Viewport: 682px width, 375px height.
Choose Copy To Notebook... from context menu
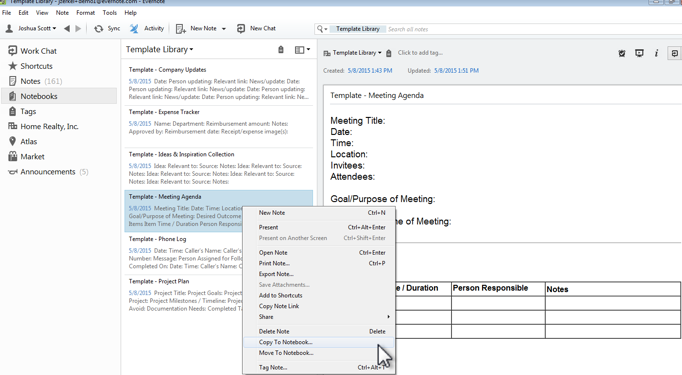[319, 342]
